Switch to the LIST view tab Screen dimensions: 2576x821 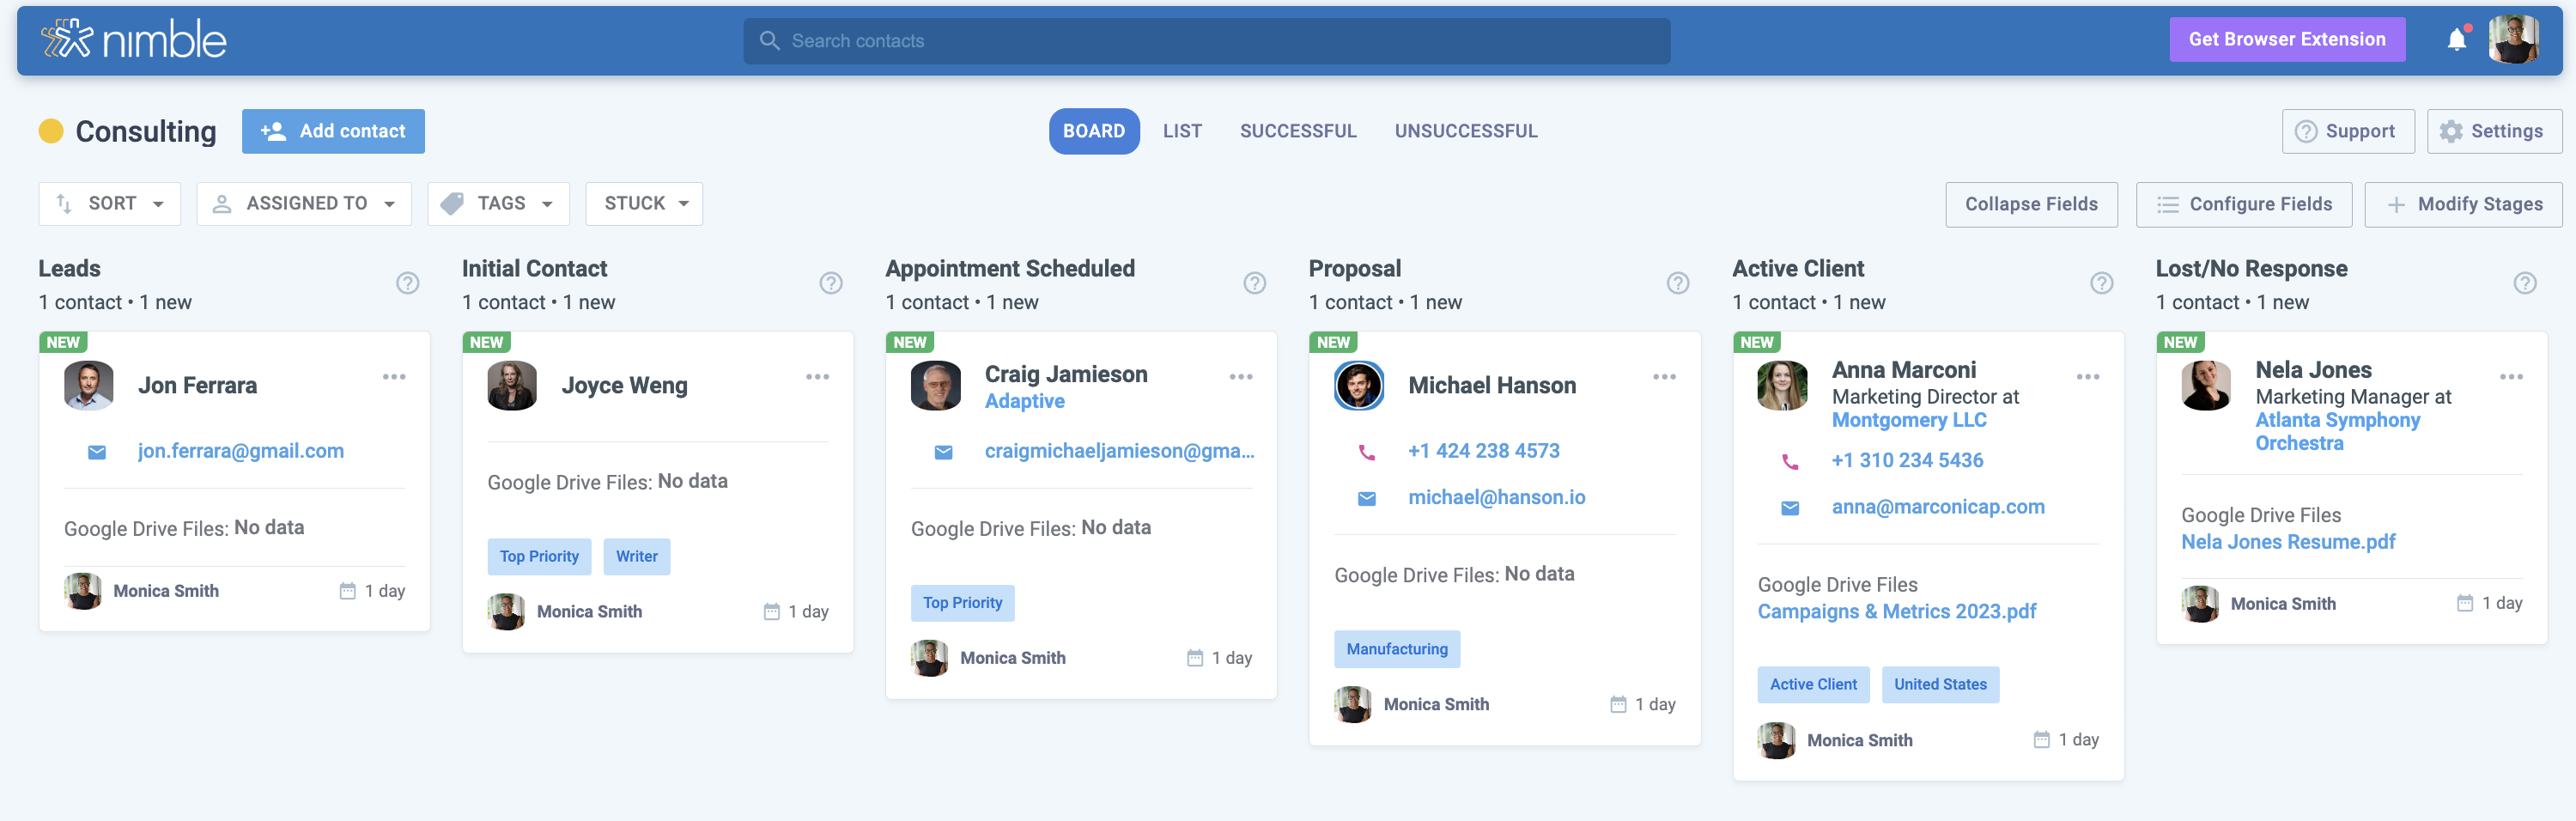[1181, 131]
